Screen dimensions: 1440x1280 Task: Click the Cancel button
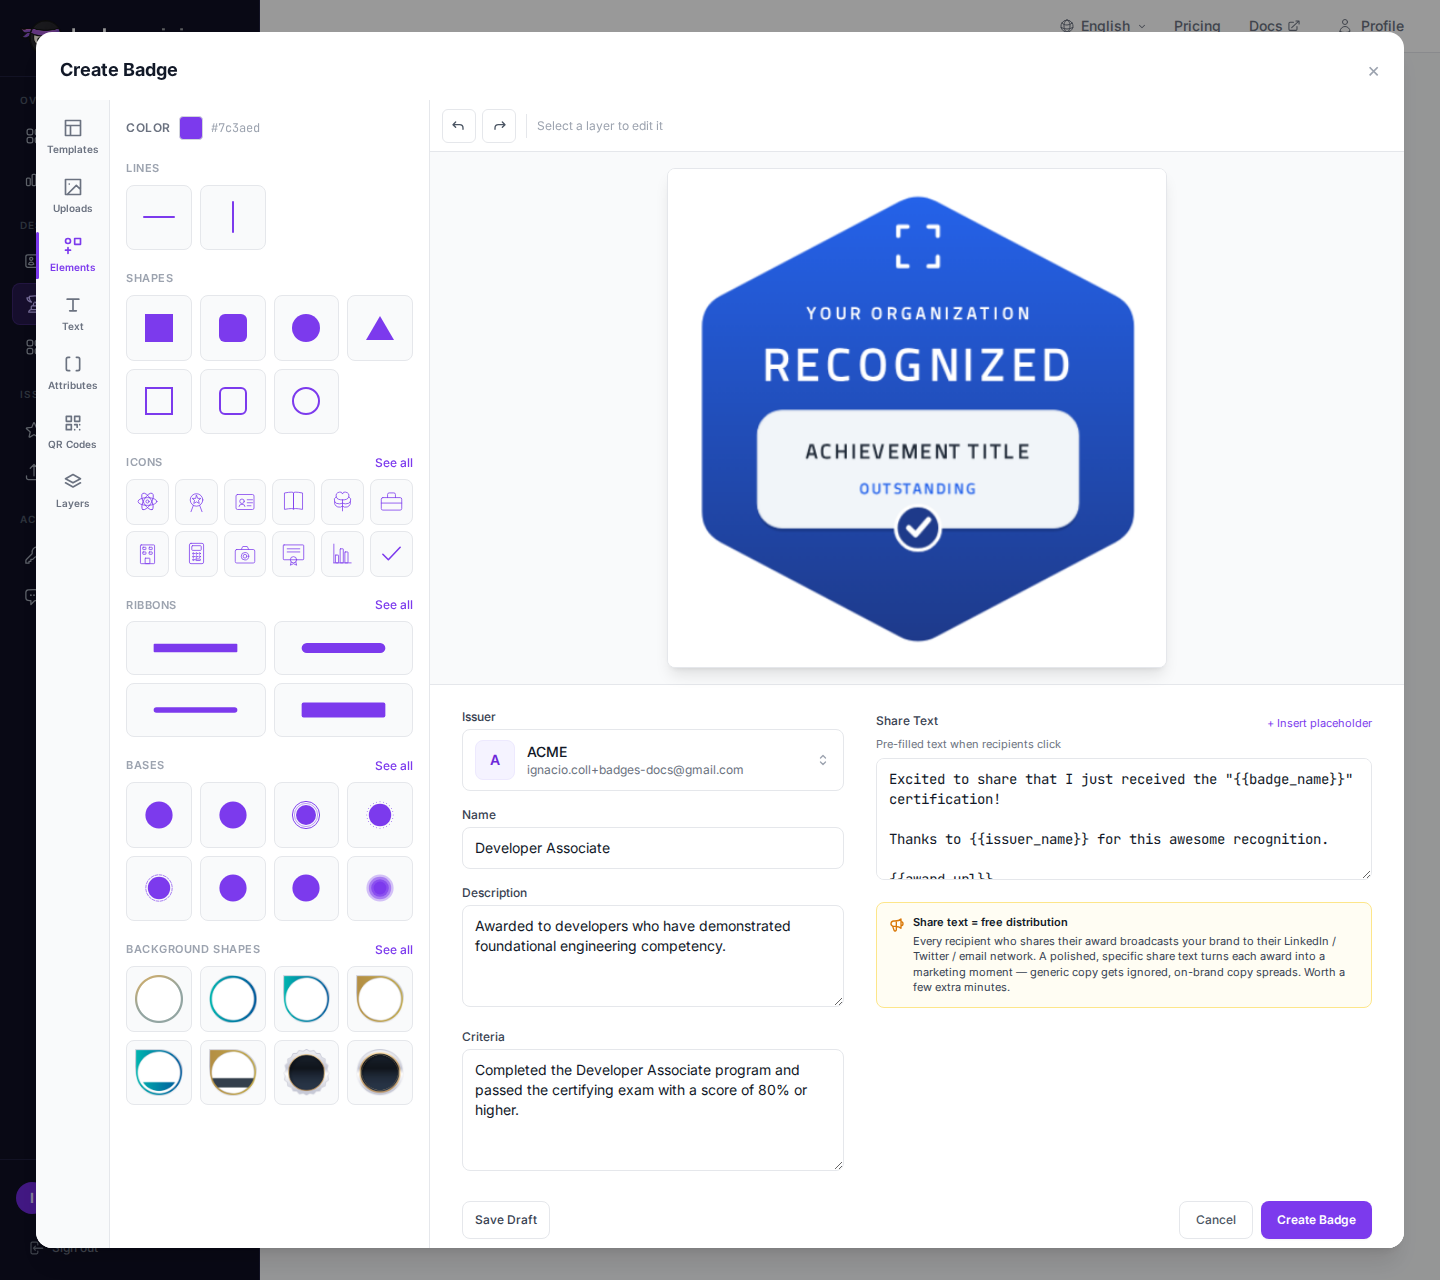click(x=1216, y=1220)
